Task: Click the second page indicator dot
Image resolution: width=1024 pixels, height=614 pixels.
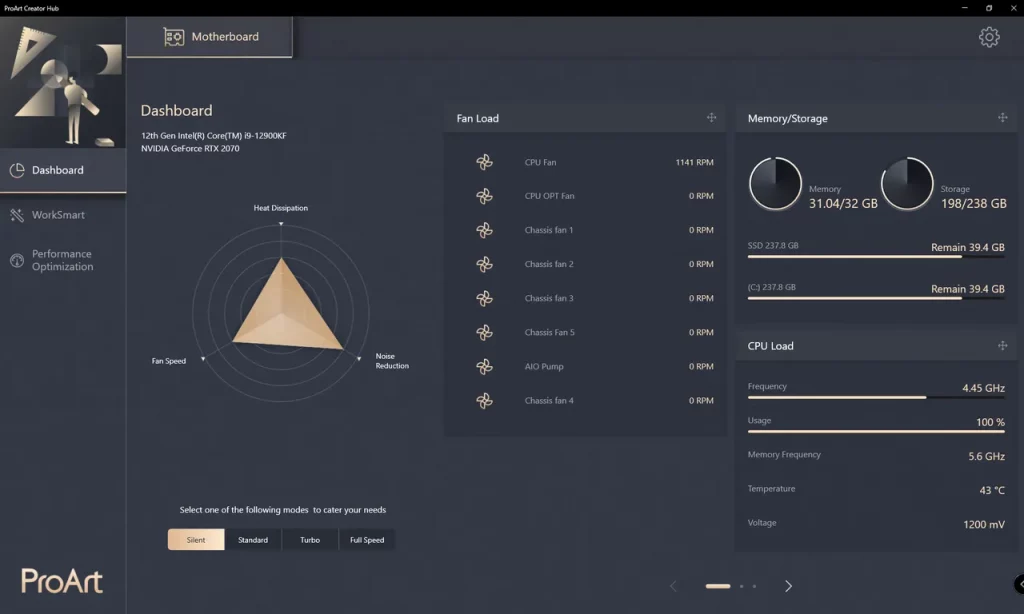Action: coord(741,586)
